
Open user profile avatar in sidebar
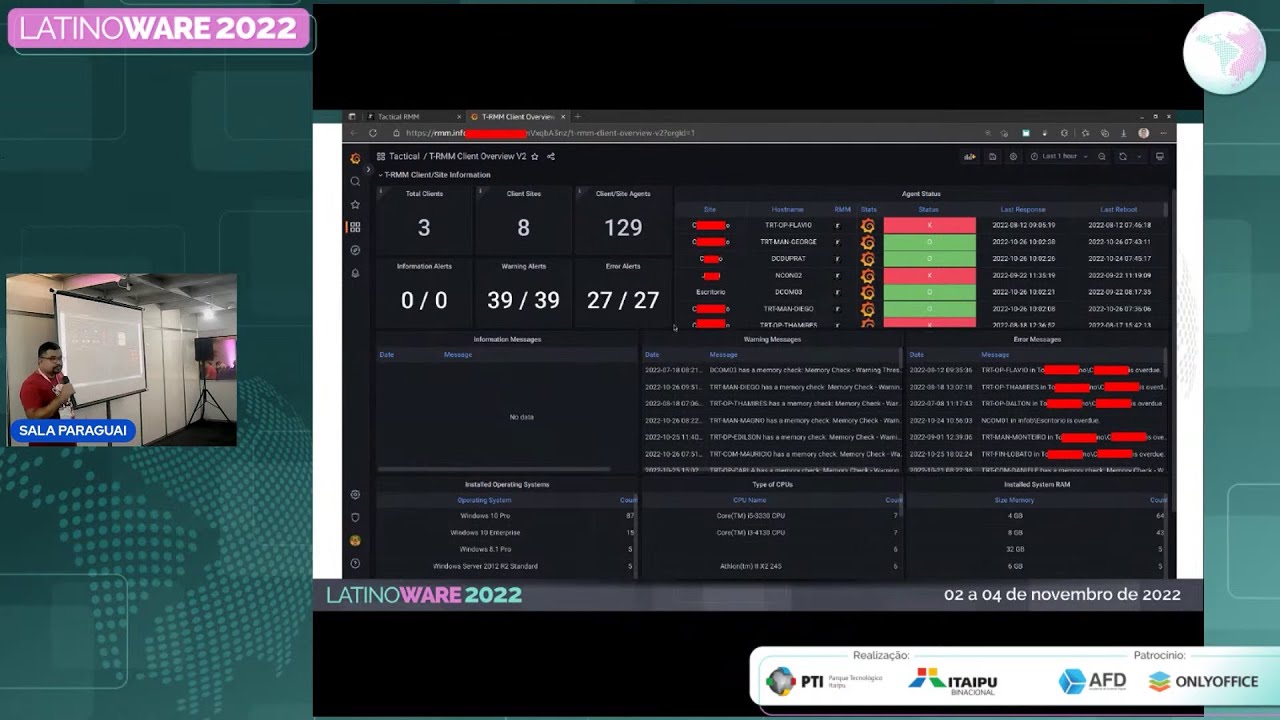coord(355,540)
